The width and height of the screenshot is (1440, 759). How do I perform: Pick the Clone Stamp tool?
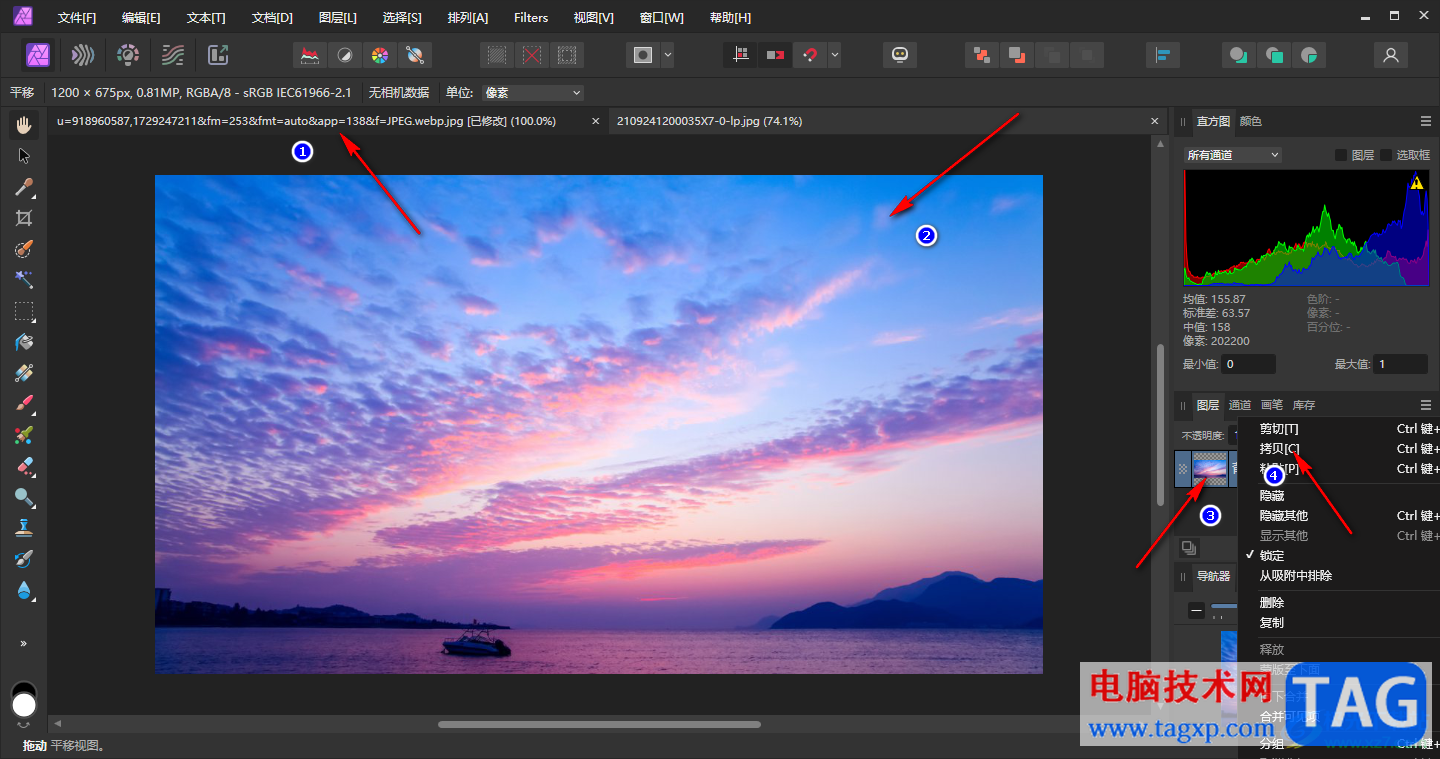click(24, 528)
